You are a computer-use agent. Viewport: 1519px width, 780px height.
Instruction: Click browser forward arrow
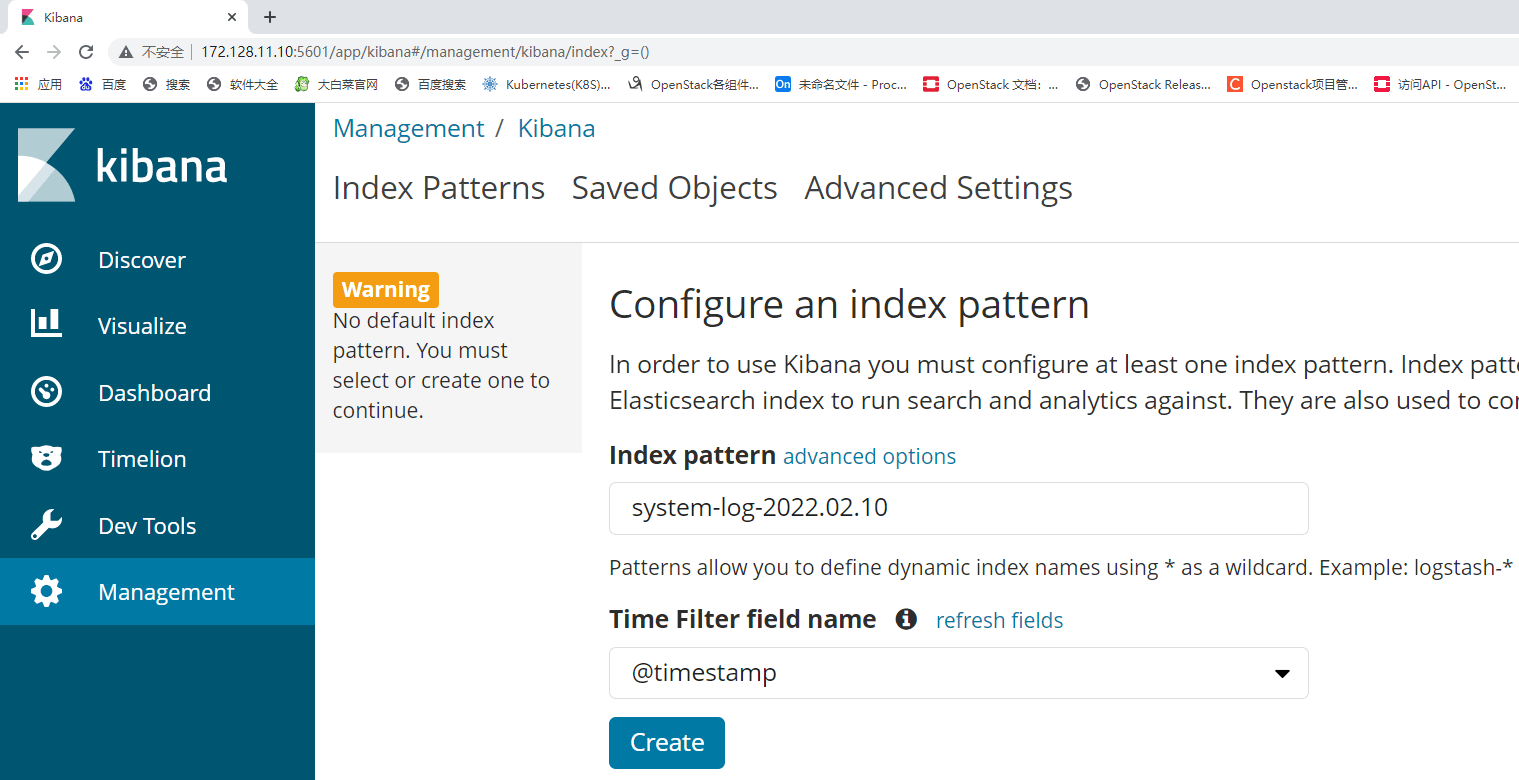(x=54, y=52)
